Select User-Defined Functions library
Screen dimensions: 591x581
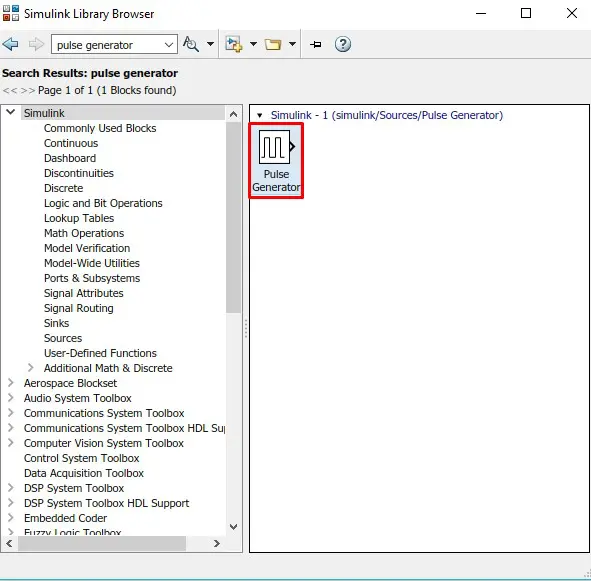pyautogui.click(x=100, y=353)
